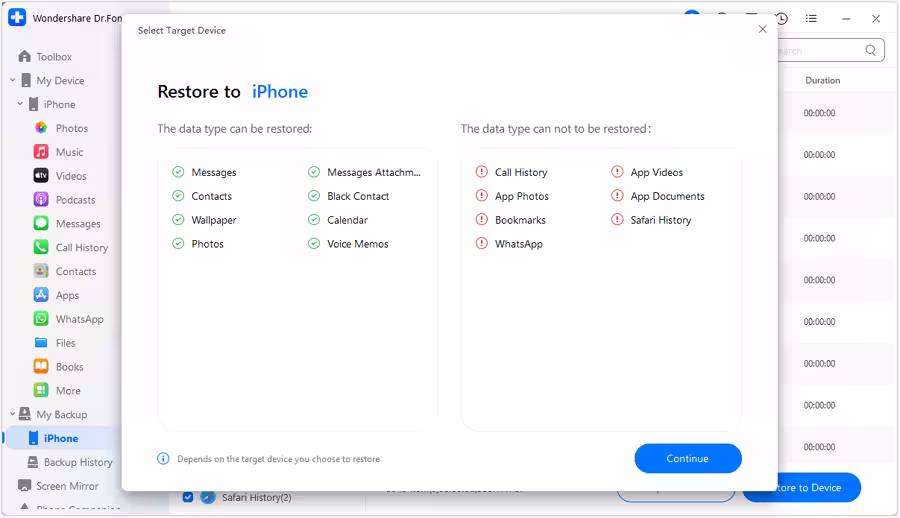
Task: Click the Wallpaper restorable item
Action: point(204,220)
